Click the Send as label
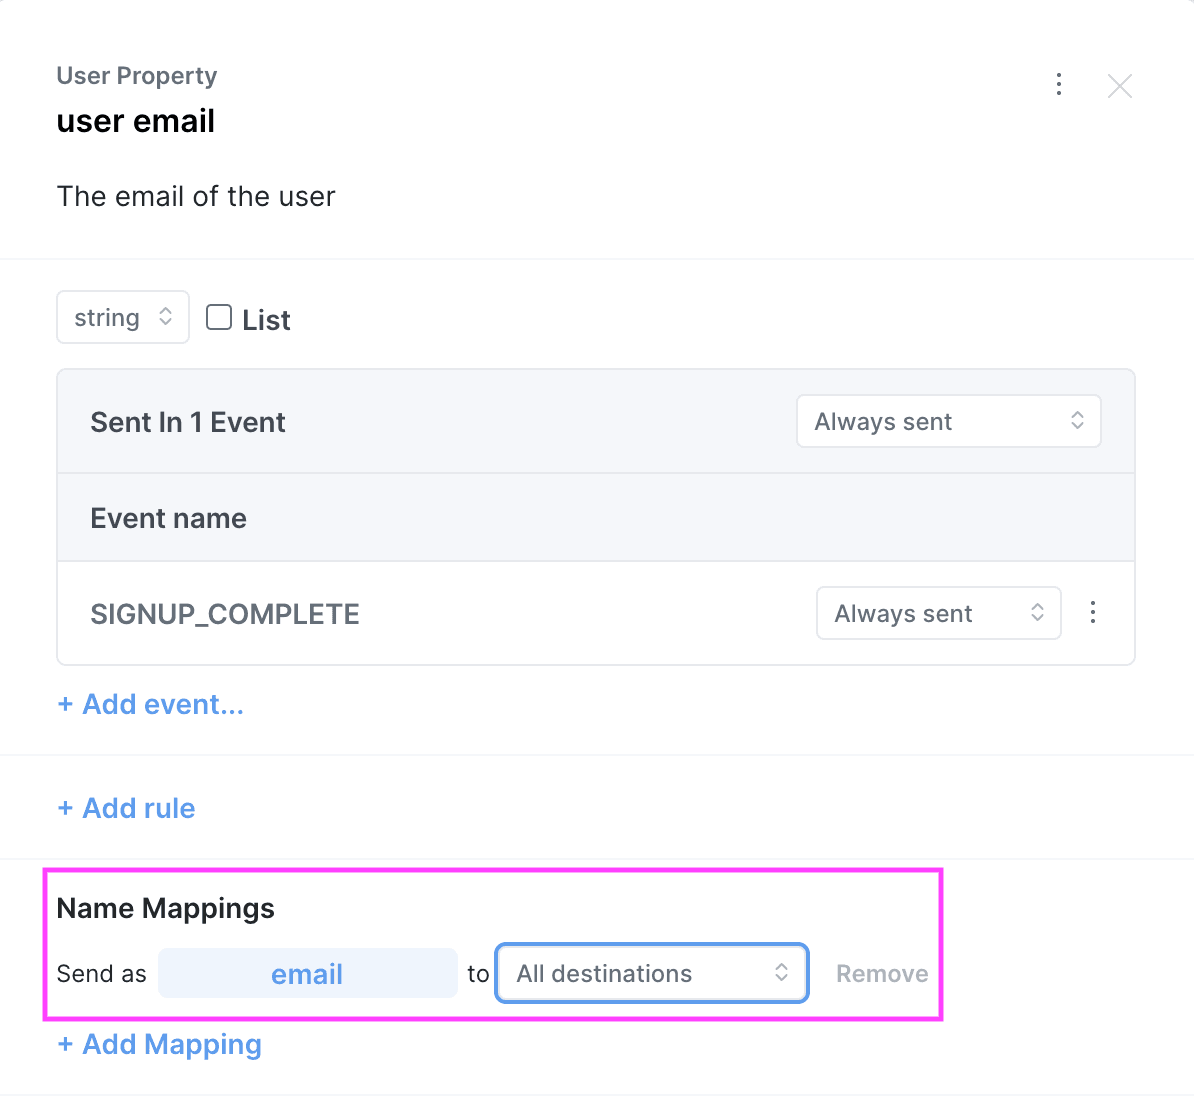Screen dimensions: 1194x1108 [x=101, y=973]
